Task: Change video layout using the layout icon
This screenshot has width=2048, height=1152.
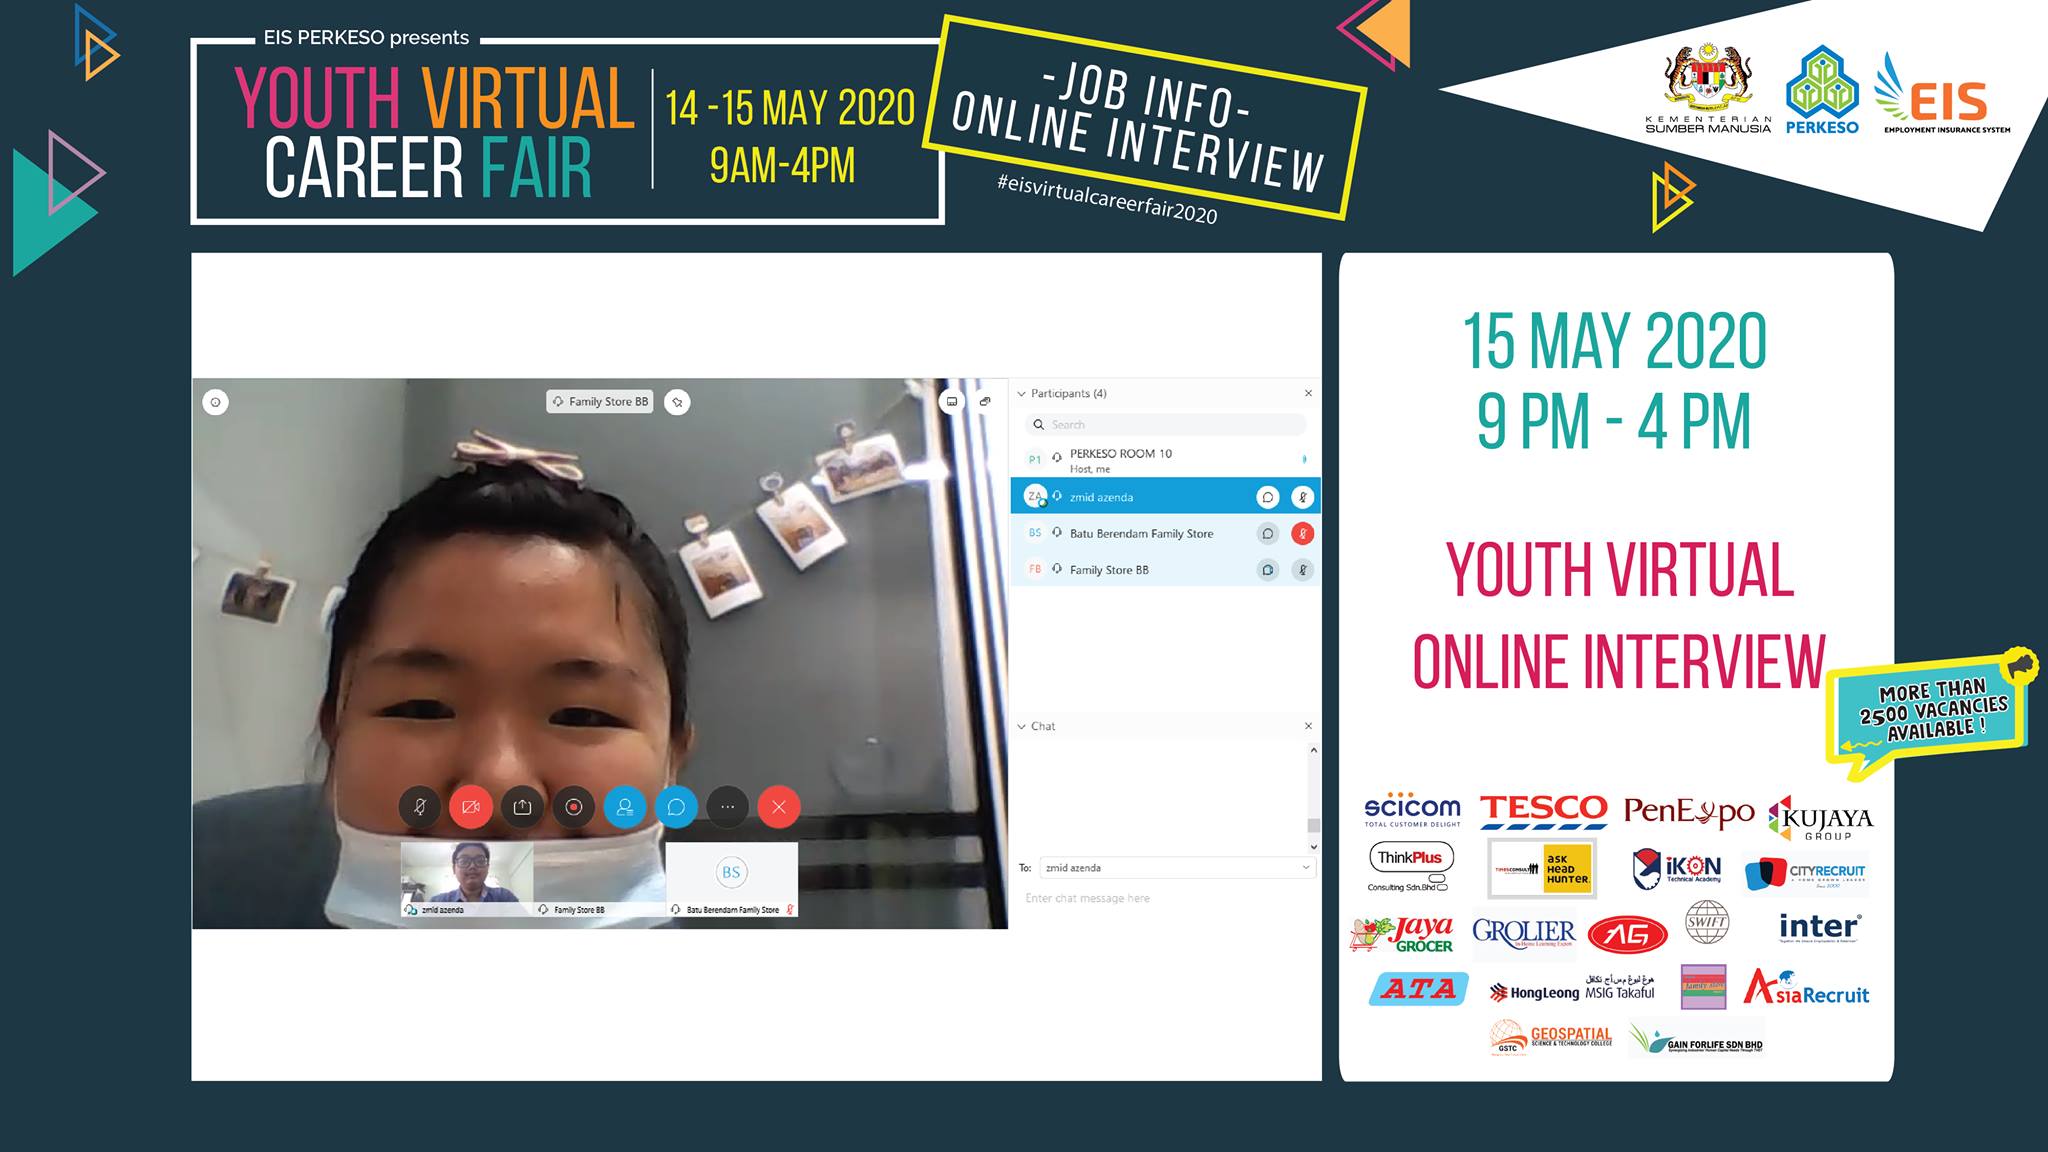Action: click(x=952, y=402)
